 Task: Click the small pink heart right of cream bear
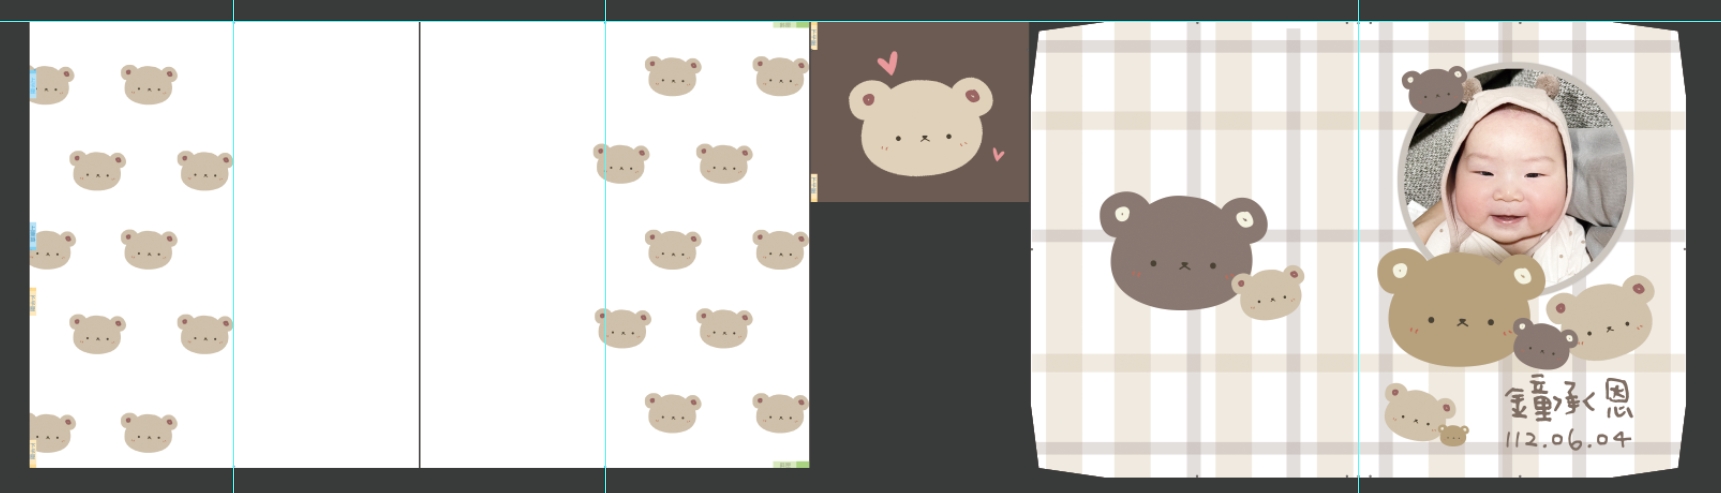pyautogui.click(x=997, y=154)
